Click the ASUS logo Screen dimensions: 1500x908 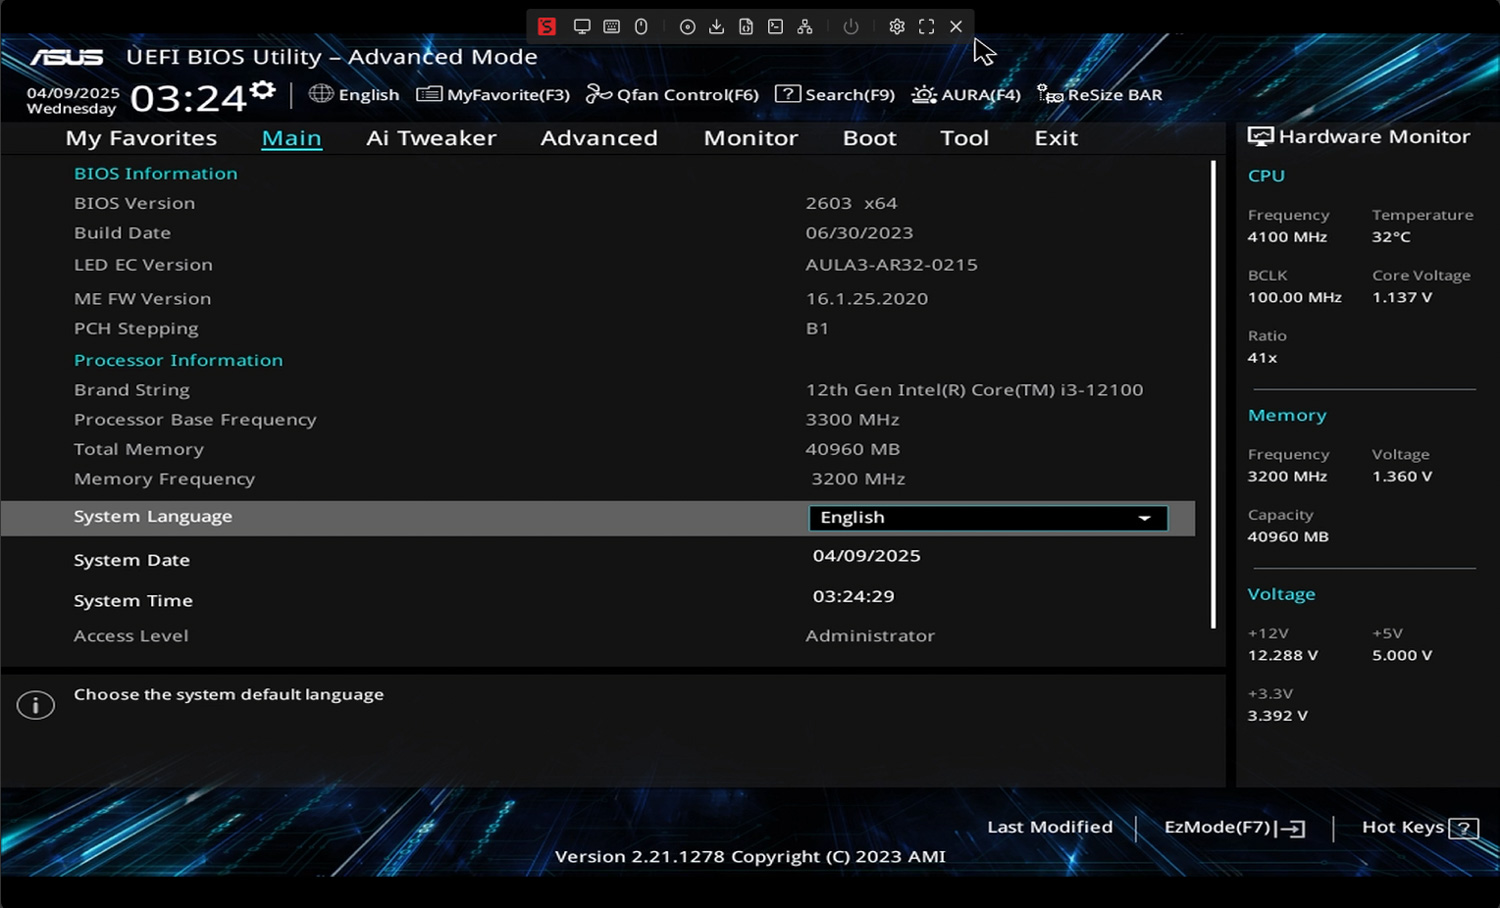click(x=67, y=58)
